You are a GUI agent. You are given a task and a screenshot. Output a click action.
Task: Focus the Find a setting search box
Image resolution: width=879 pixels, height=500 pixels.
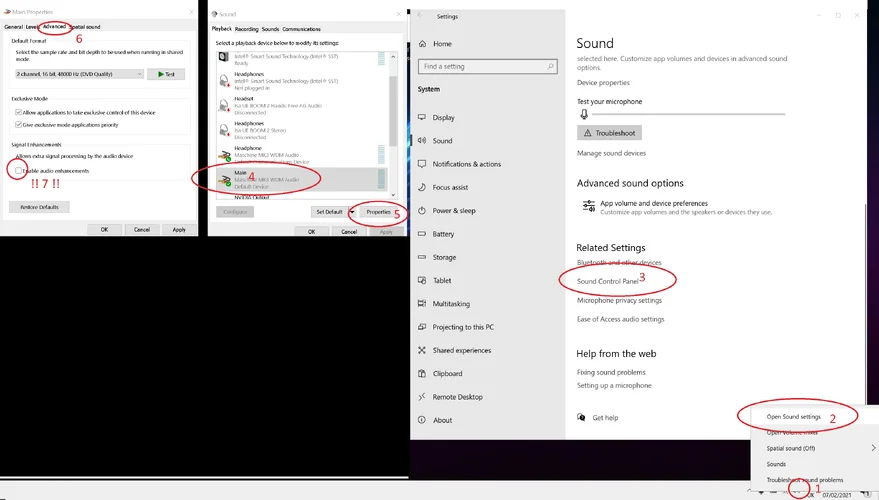click(x=487, y=66)
